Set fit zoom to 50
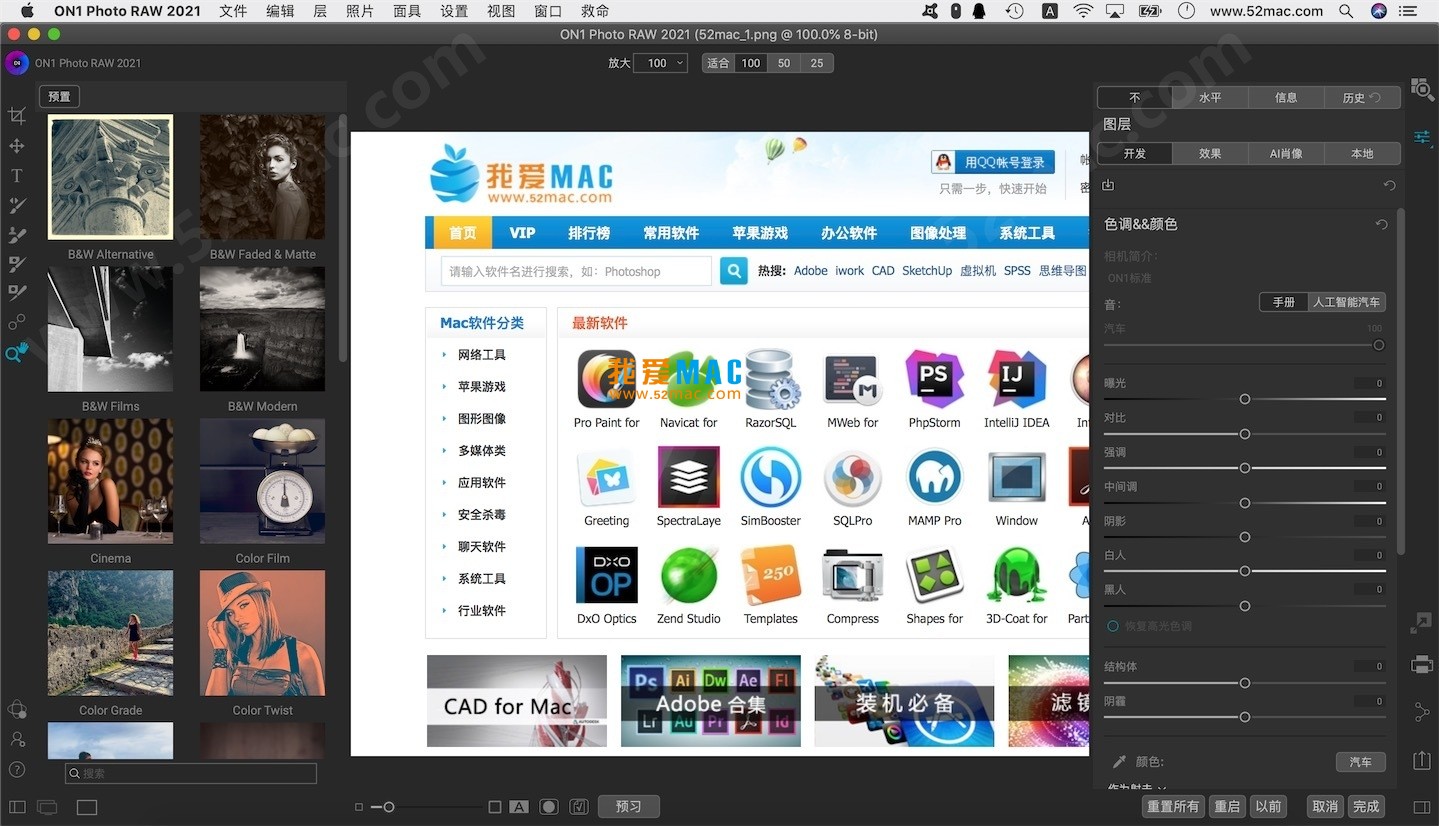Viewport: 1439px width, 826px height. tap(784, 63)
